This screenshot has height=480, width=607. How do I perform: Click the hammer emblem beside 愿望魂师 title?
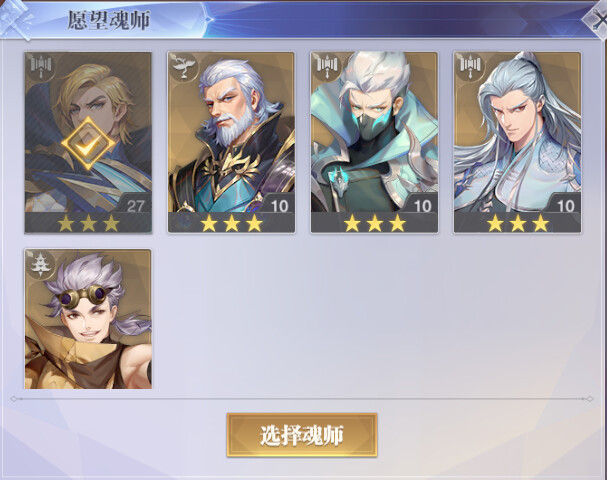16,19
